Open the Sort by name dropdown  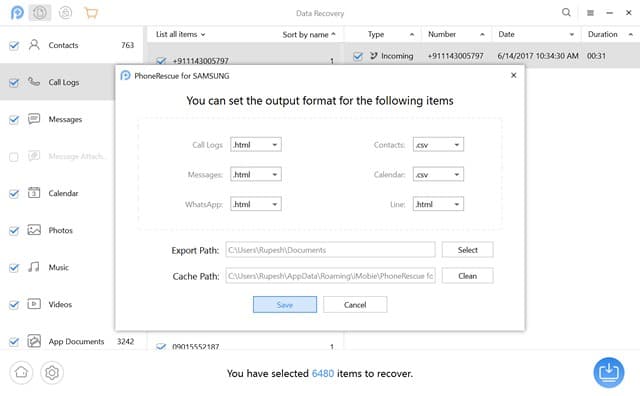pos(309,35)
